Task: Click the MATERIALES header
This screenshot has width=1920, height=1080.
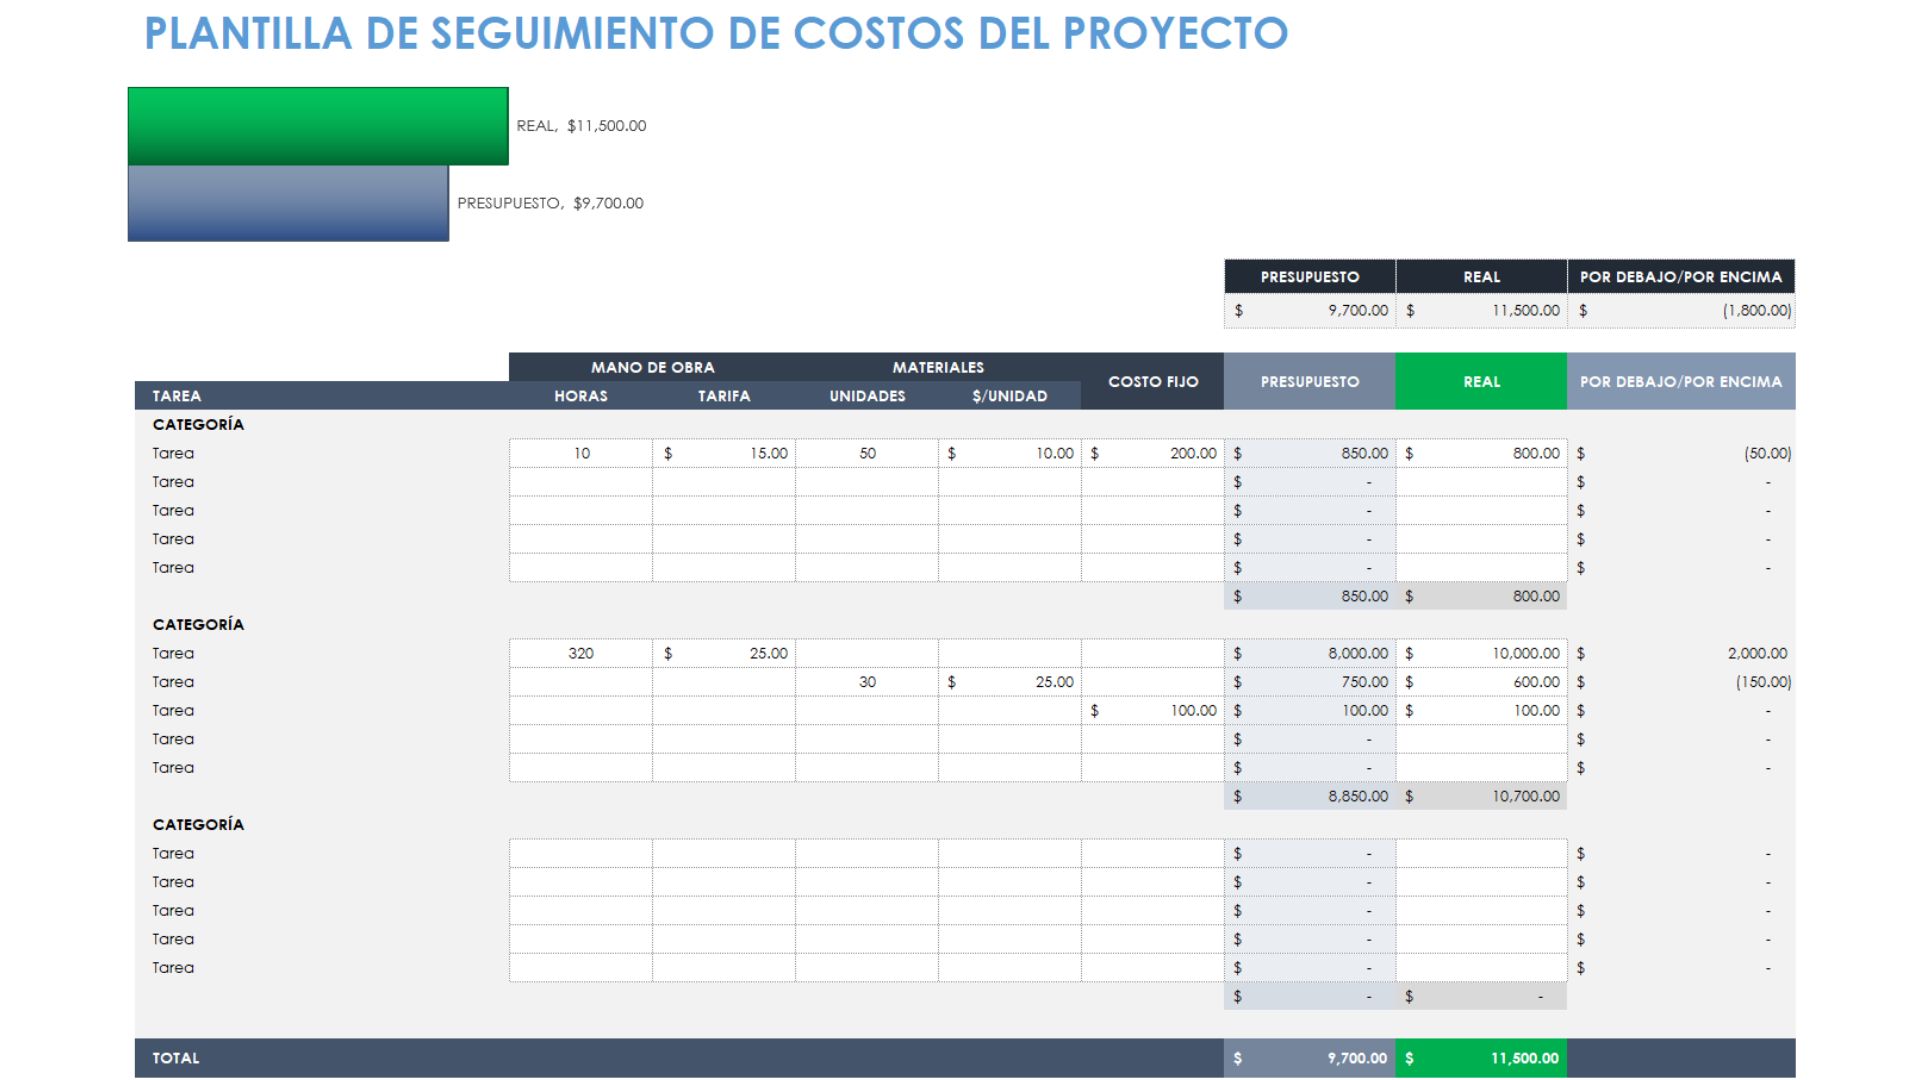Action: tap(938, 367)
